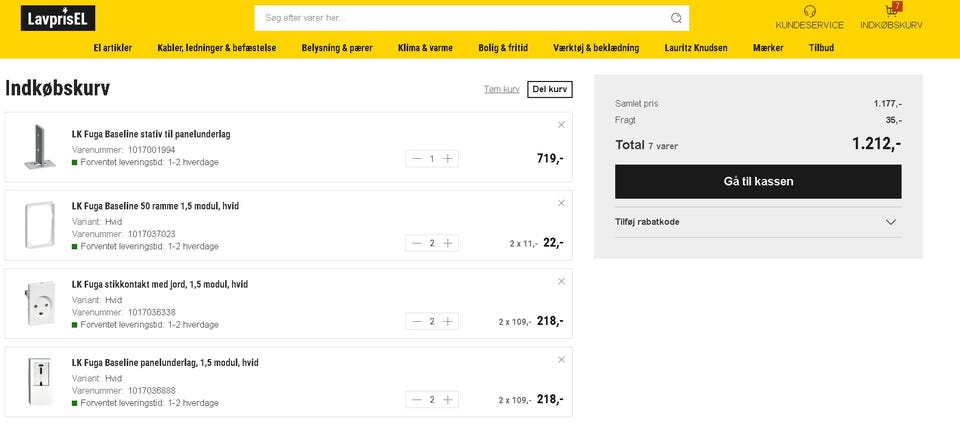Open Kundeservice headset icon
The image size is (960, 440).
coord(809,11)
